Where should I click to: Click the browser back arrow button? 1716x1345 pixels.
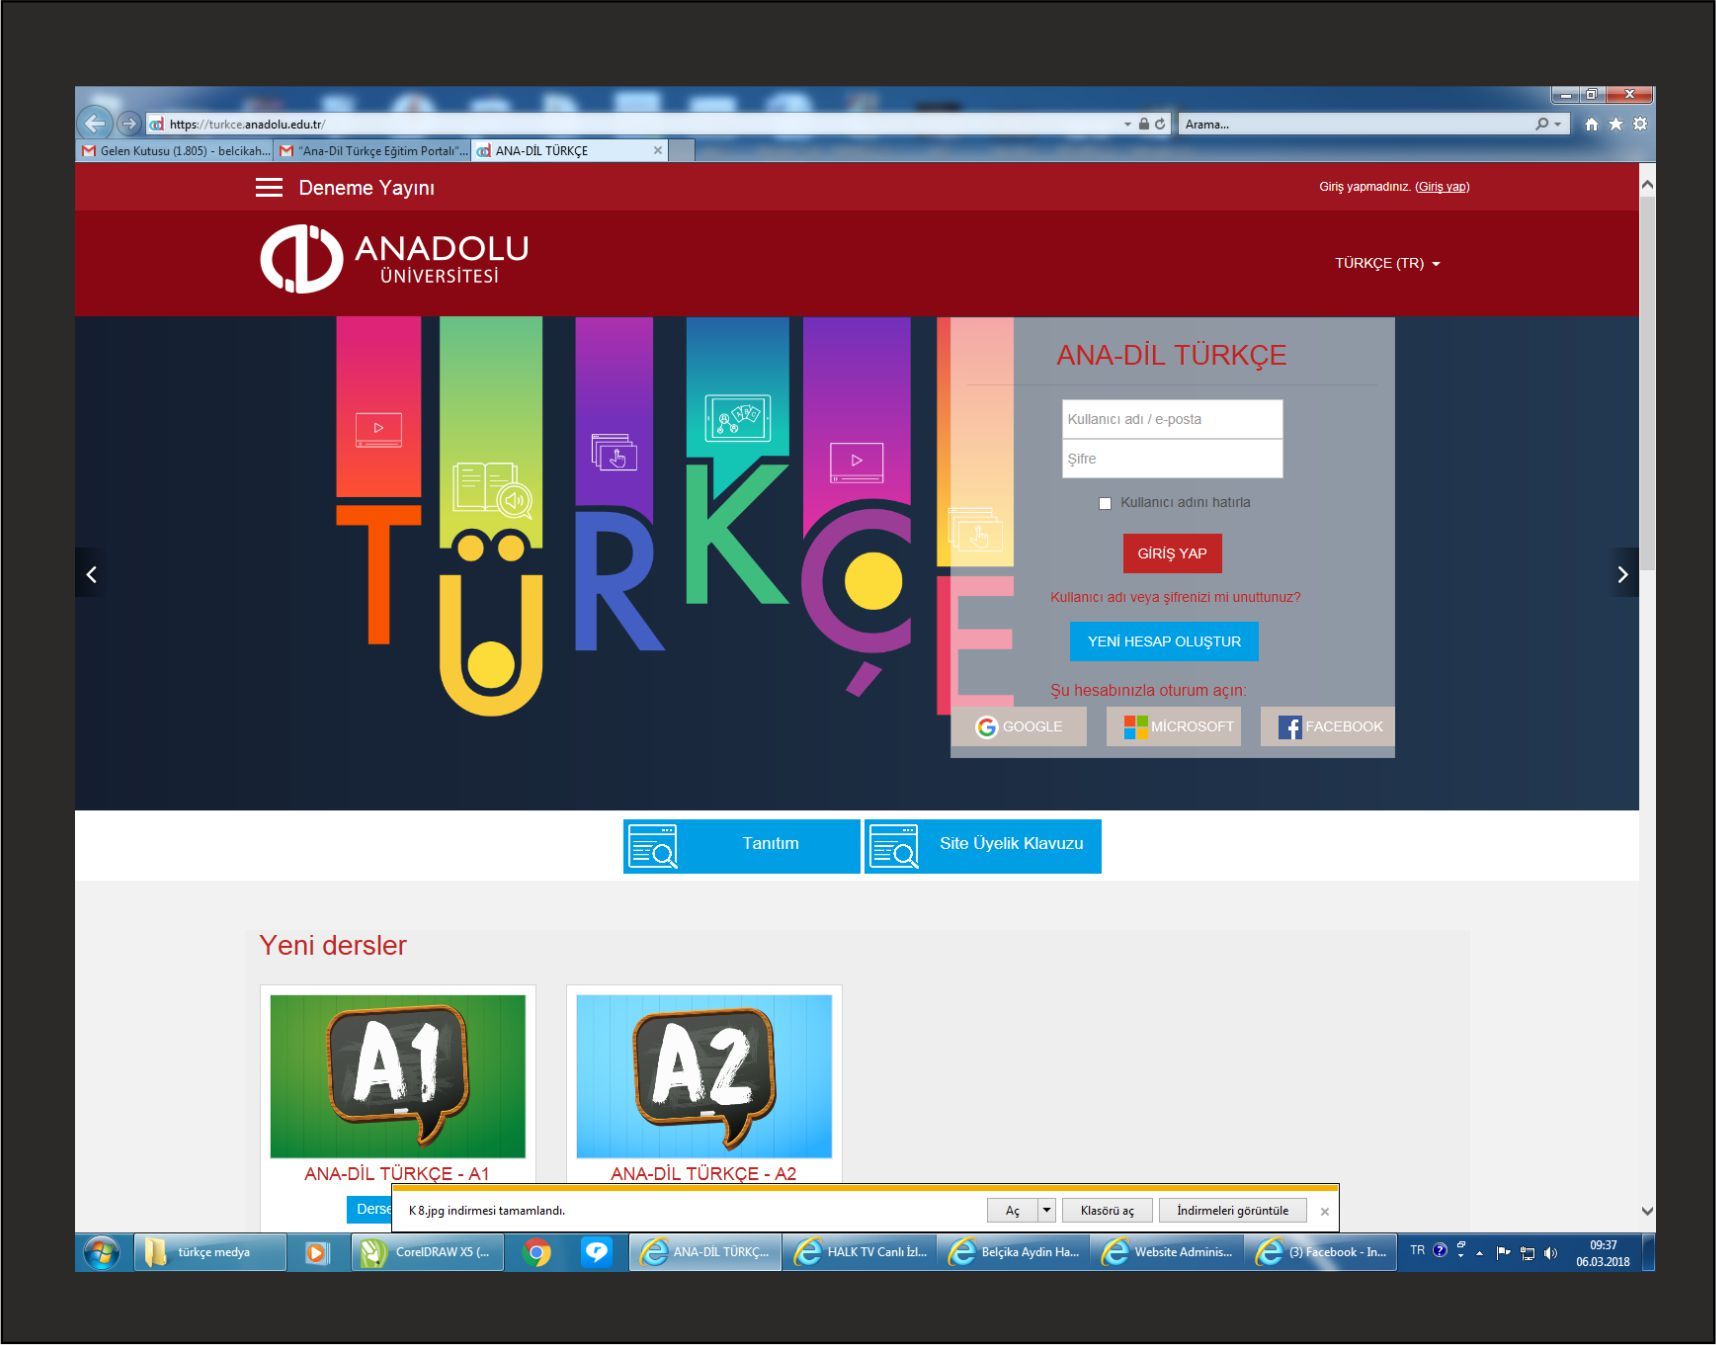coord(95,123)
